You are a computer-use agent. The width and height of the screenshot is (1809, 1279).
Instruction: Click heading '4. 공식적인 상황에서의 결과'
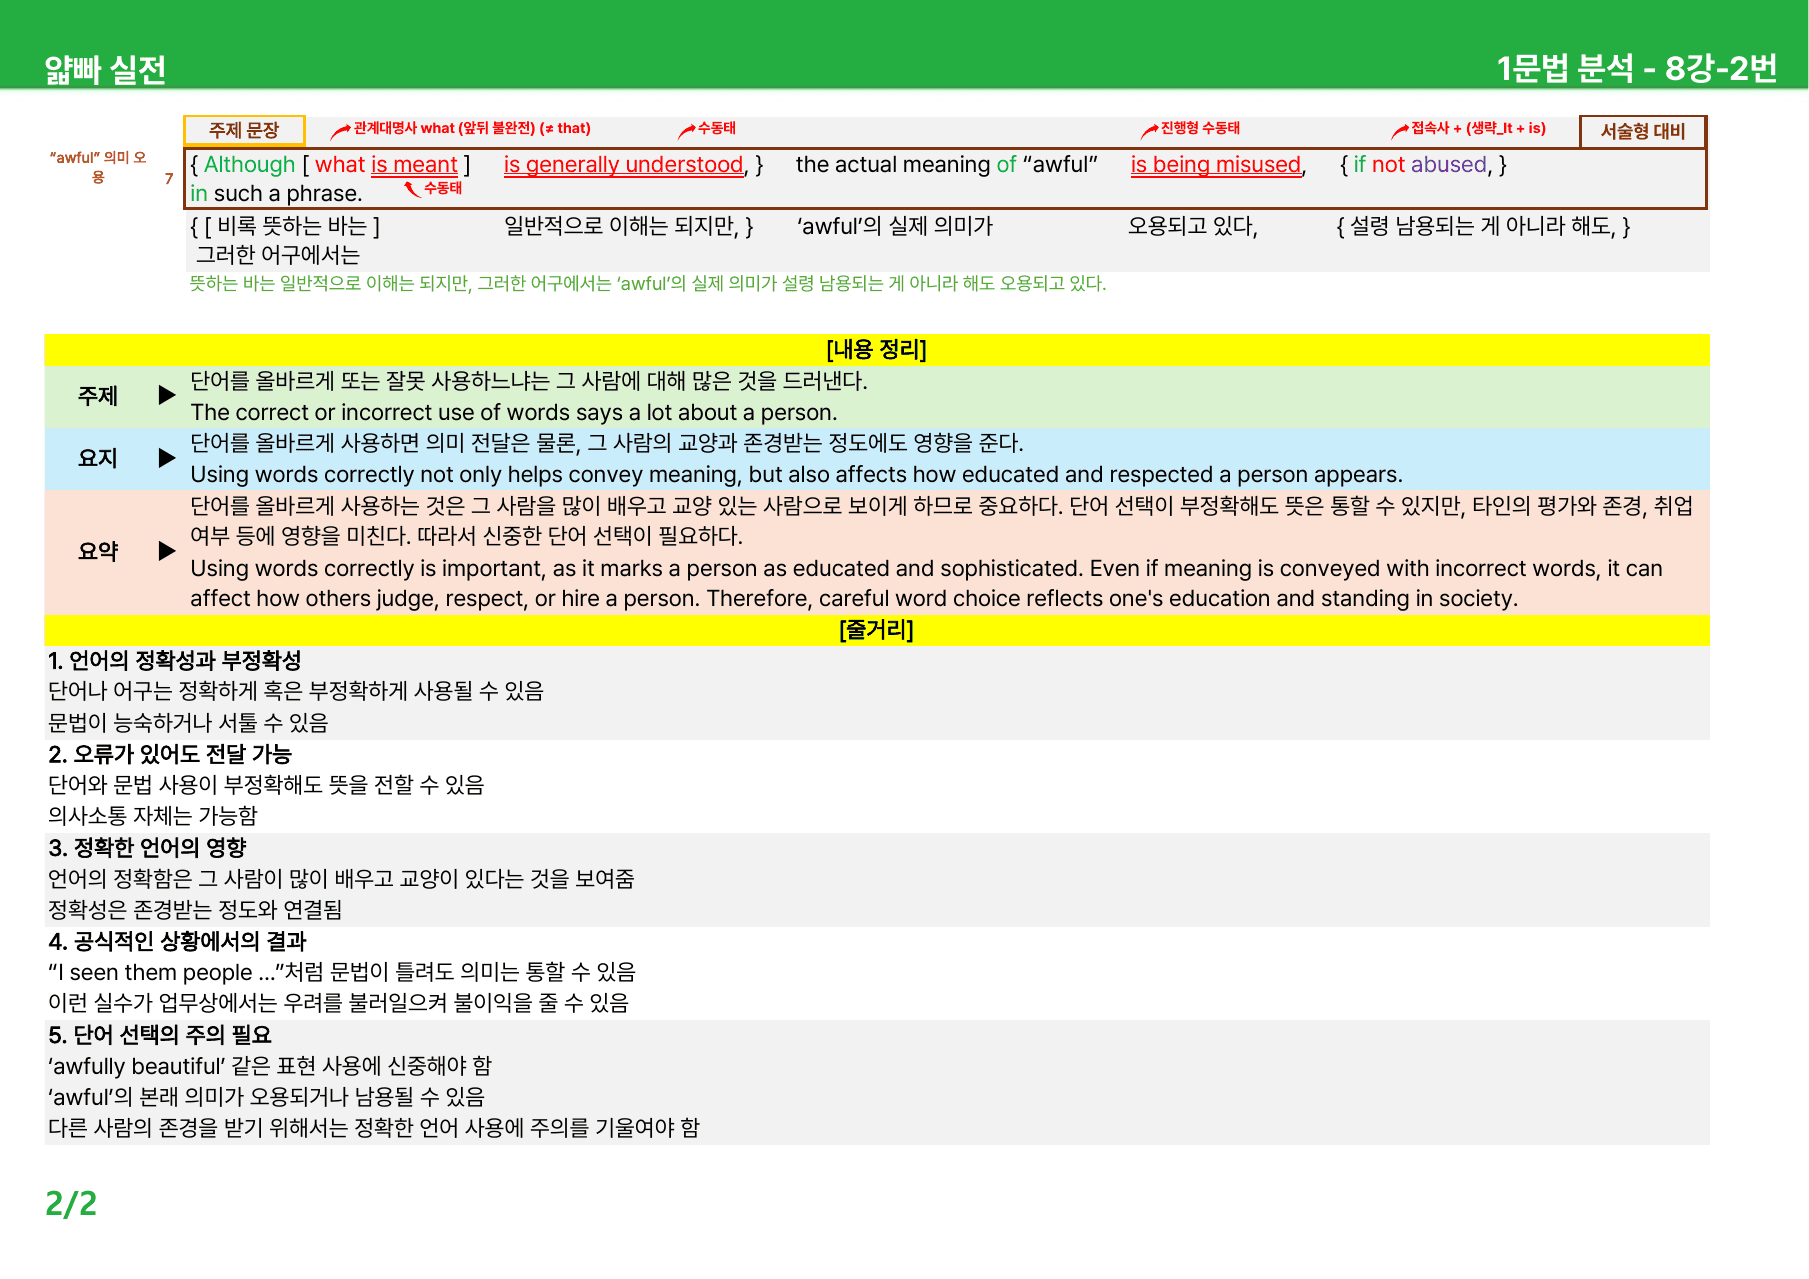[177, 941]
